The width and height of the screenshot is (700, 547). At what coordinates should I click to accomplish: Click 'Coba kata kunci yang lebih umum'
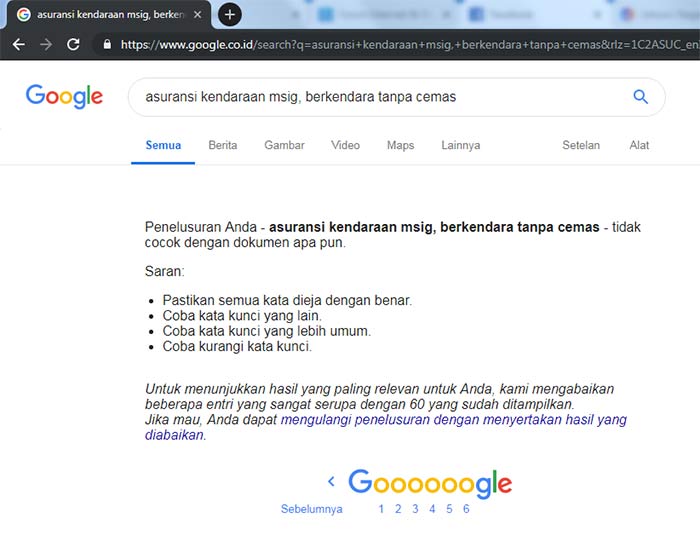267,331
